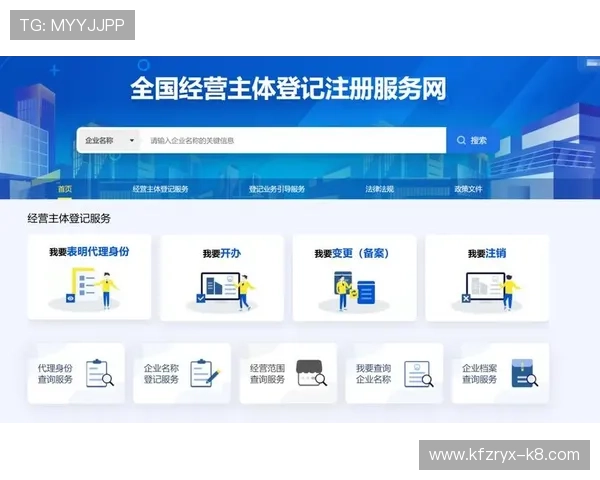Click the 我要开办 card title
The image size is (600, 480).
pyautogui.click(x=222, y=253)
